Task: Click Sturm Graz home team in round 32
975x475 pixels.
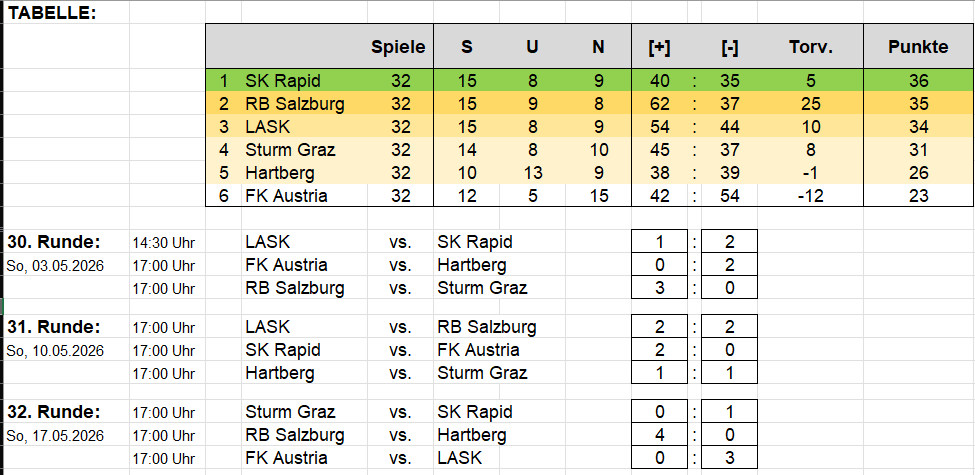Action: [290, 412]
